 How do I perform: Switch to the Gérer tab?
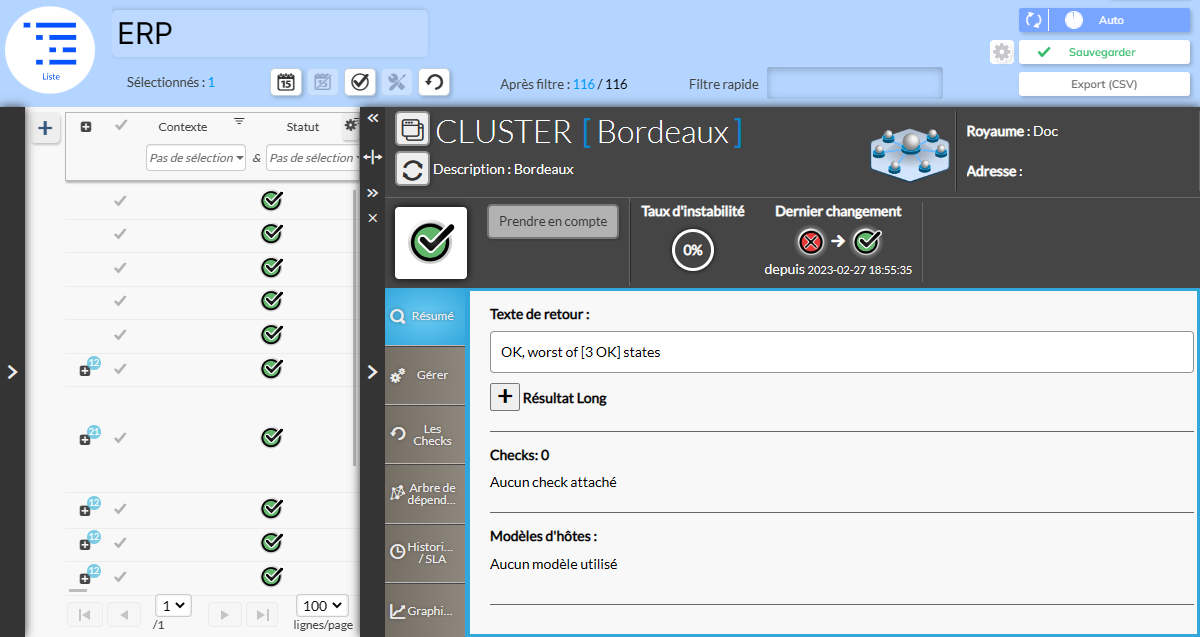coord(425,375)
